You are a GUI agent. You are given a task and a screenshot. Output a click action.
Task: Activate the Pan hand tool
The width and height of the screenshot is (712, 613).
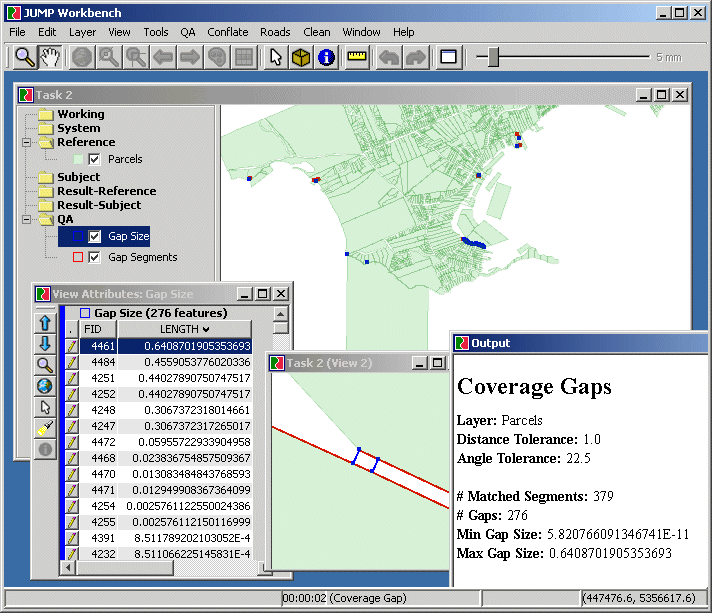(50, 57)
